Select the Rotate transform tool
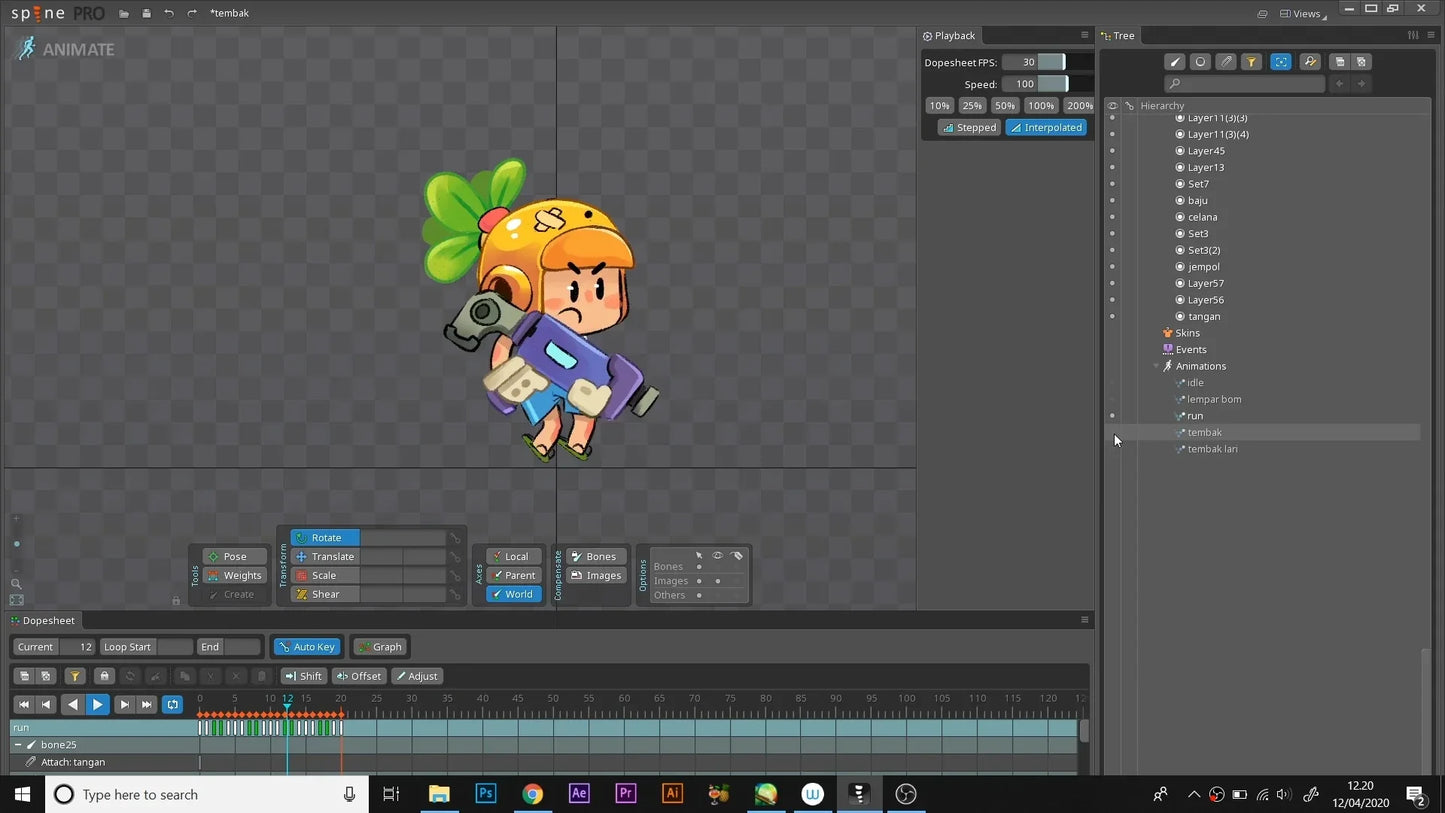 [x=325, y=537]
